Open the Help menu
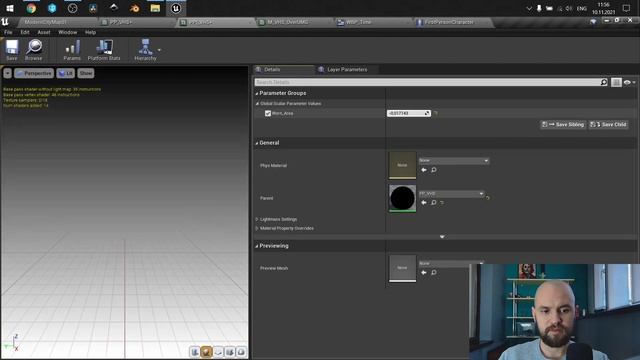This screenshot has height=360, width=640. (90, 32)
